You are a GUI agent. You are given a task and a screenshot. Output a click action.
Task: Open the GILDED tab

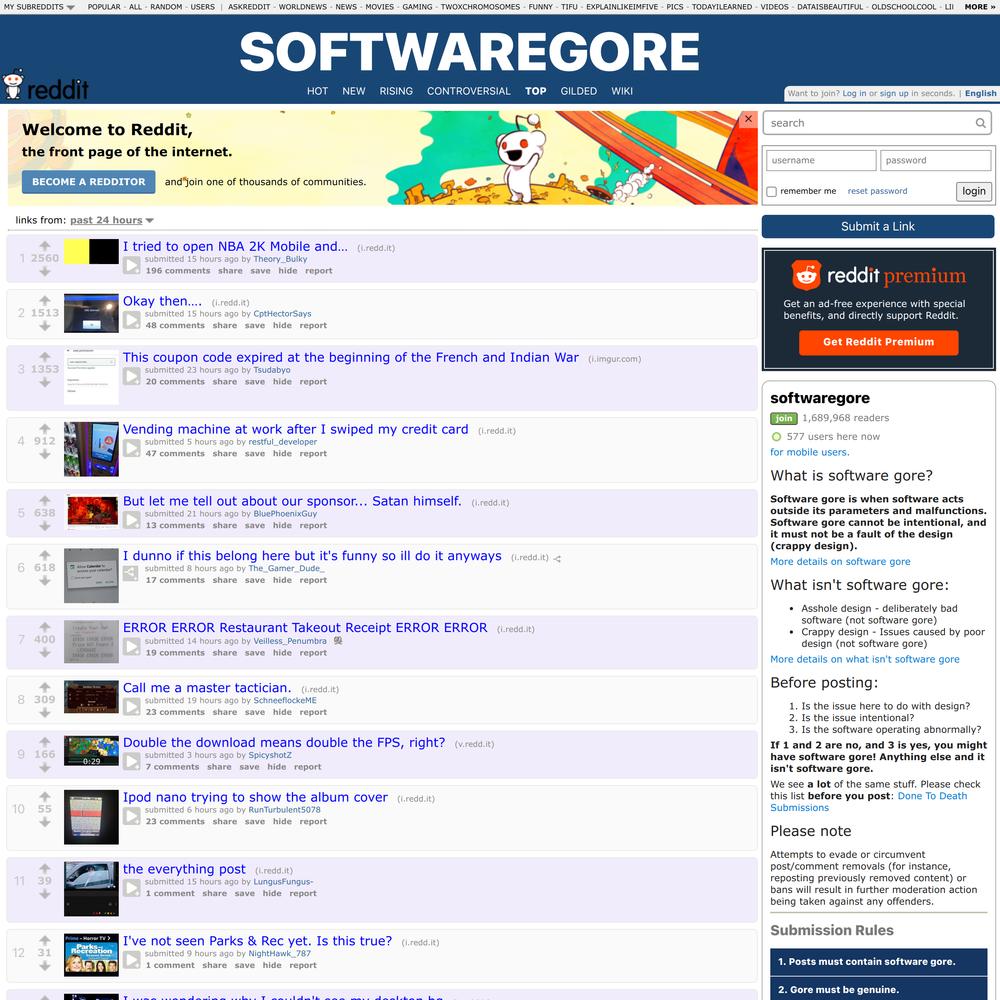578,91
